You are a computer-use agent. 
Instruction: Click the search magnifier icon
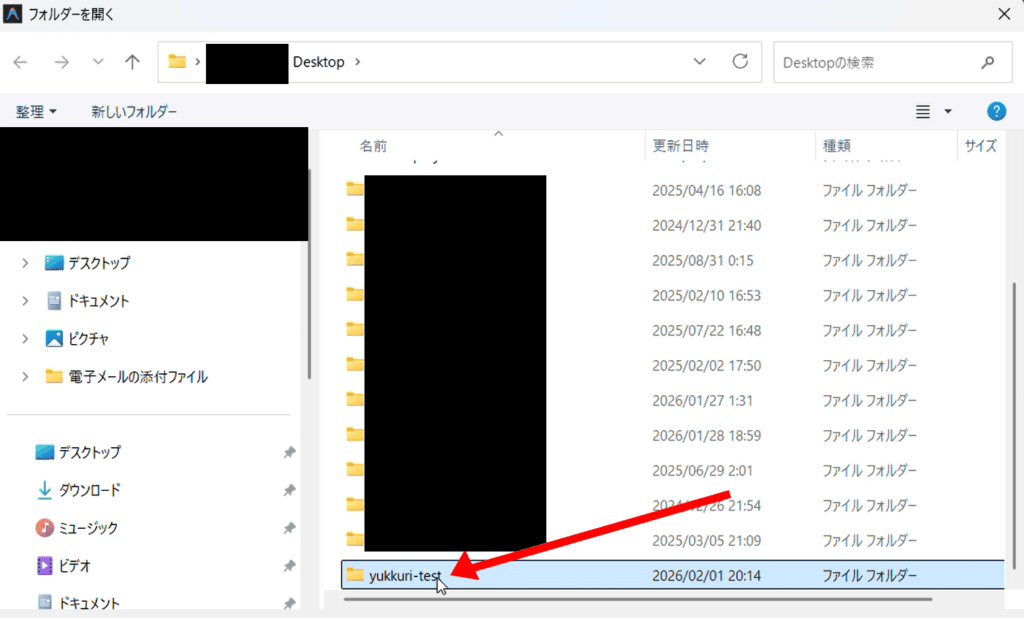[x=988, y=62]
